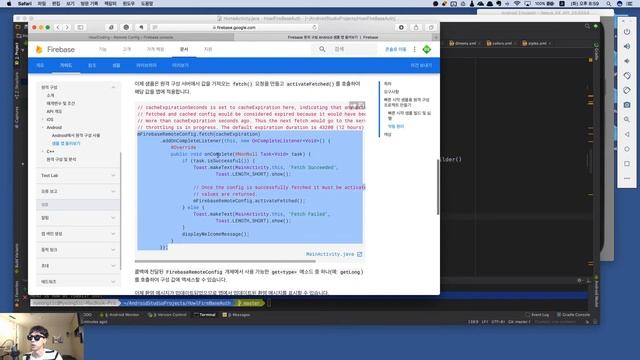Expand the Test Lab sidebar section

(113, 176)
